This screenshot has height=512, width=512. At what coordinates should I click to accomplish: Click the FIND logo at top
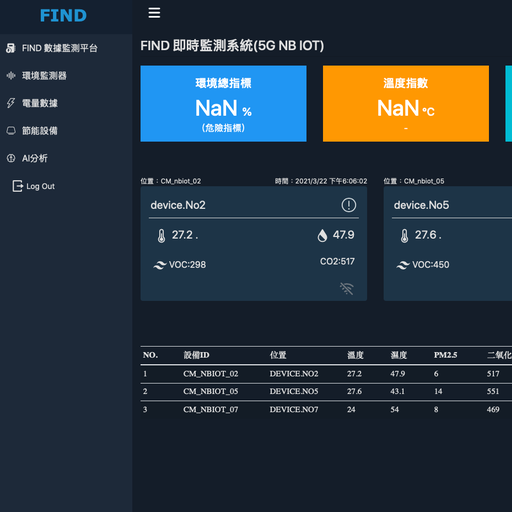click(63, 16)
